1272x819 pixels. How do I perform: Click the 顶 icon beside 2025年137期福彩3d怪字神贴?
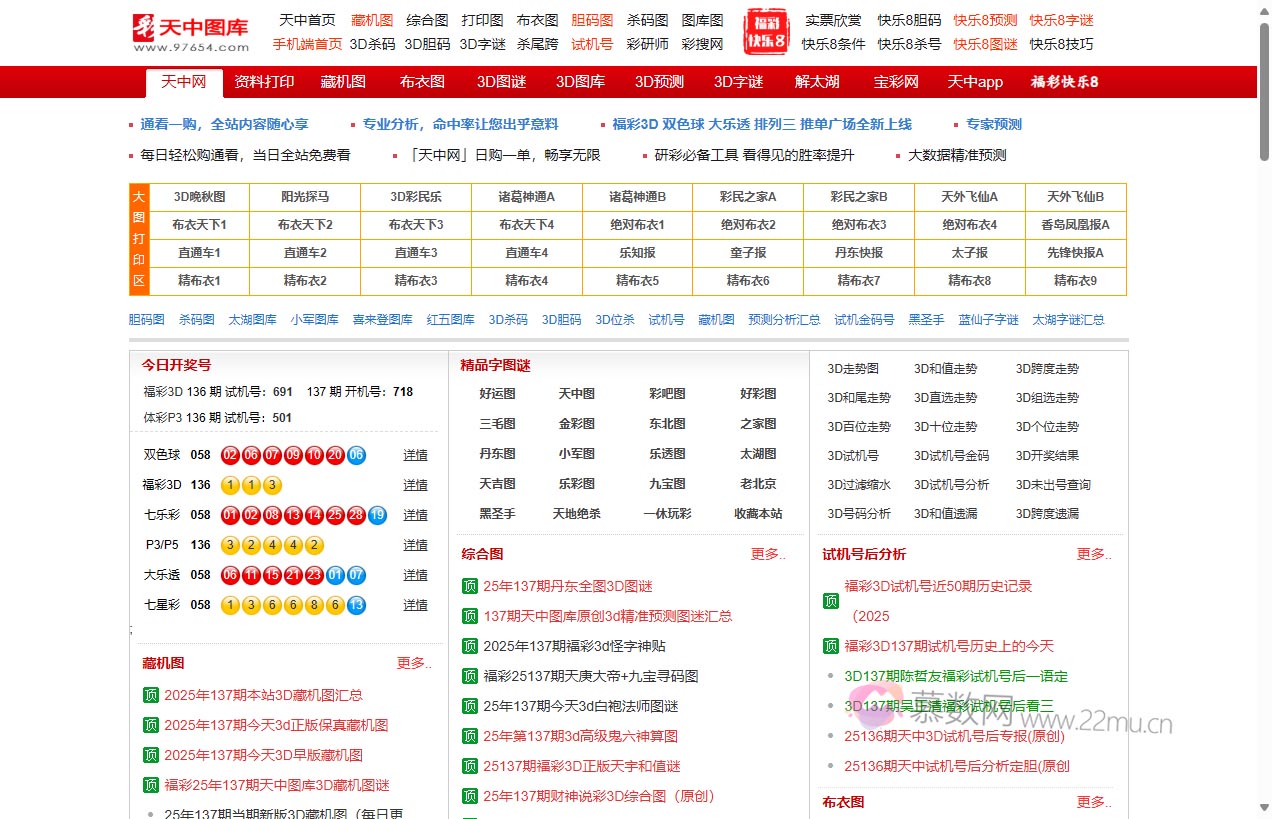pyautogui.click(x=469, y=646)
